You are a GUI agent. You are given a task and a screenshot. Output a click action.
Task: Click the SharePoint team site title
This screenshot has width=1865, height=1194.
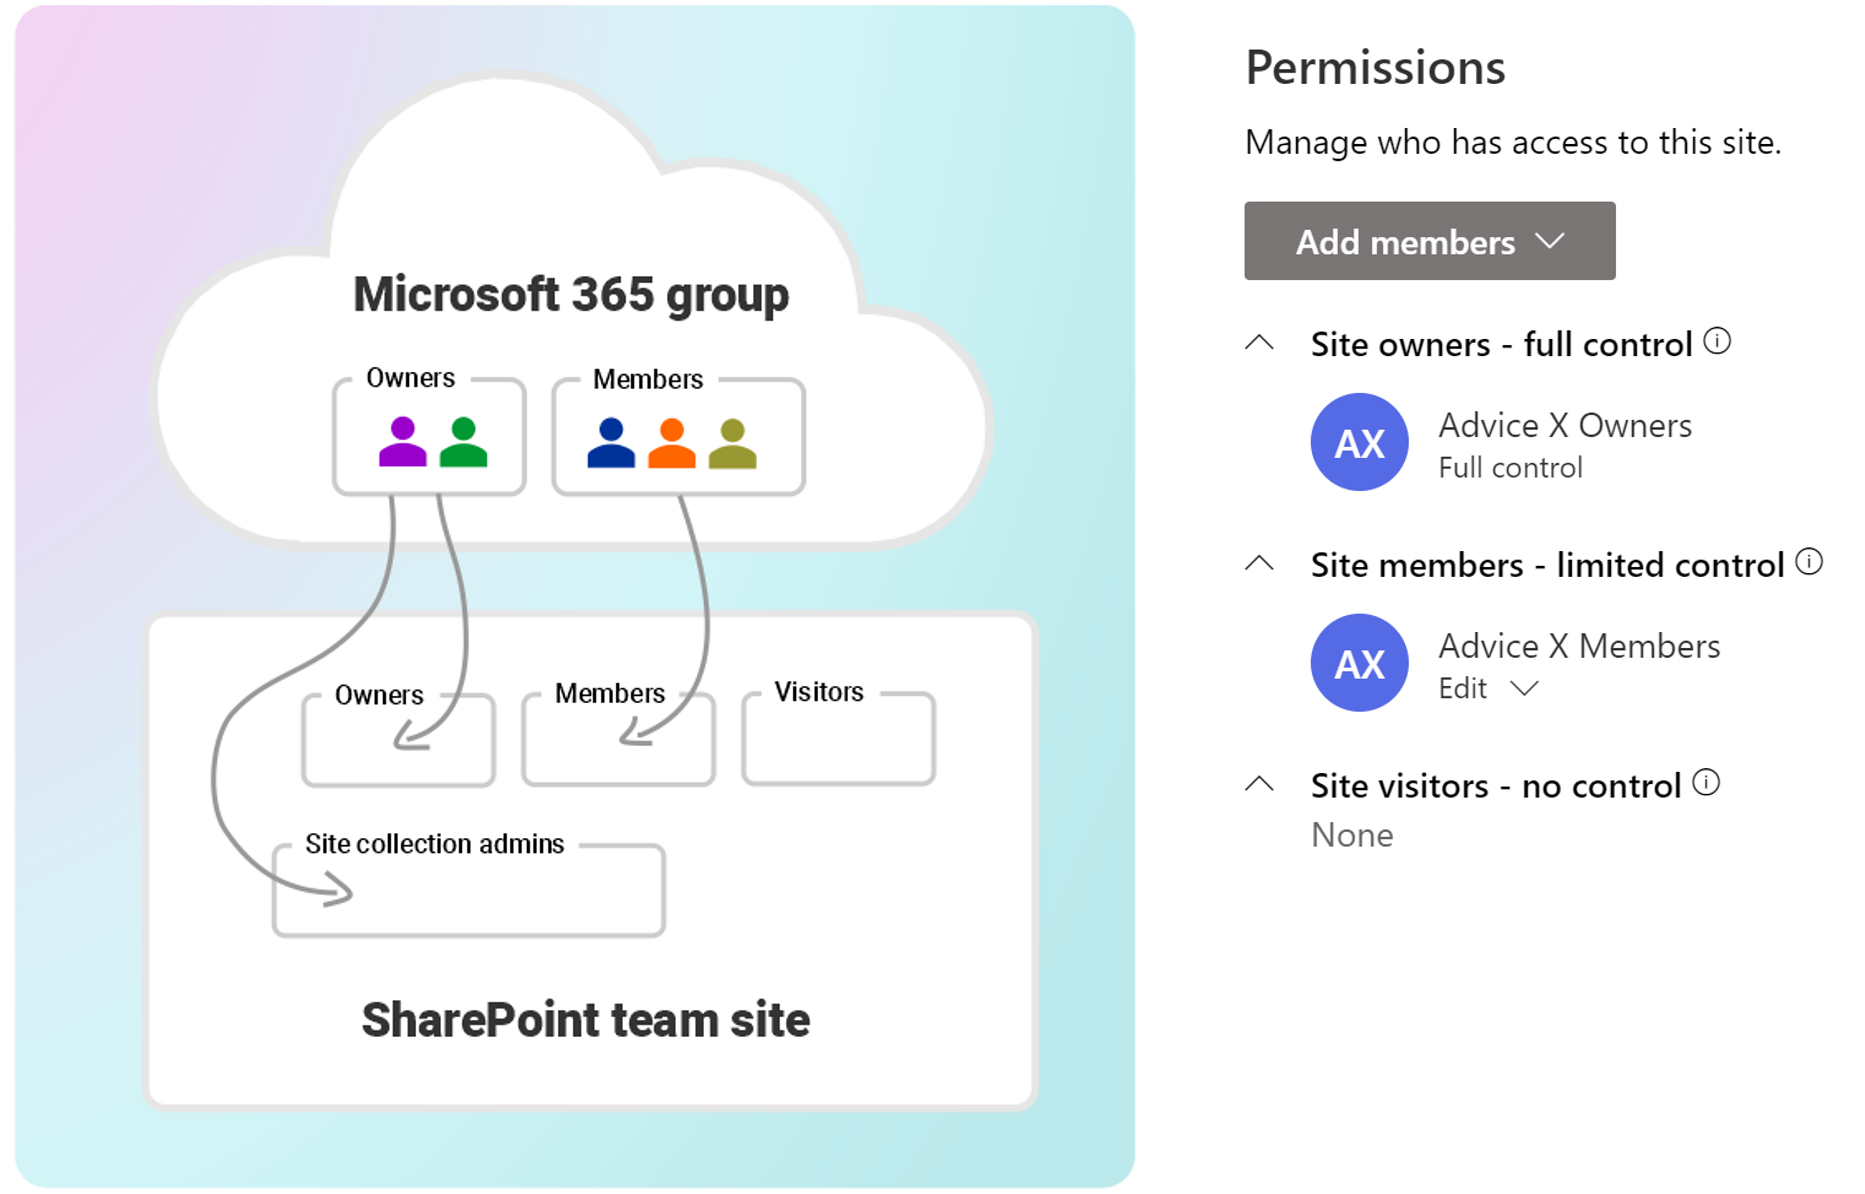click(586, 1020)
